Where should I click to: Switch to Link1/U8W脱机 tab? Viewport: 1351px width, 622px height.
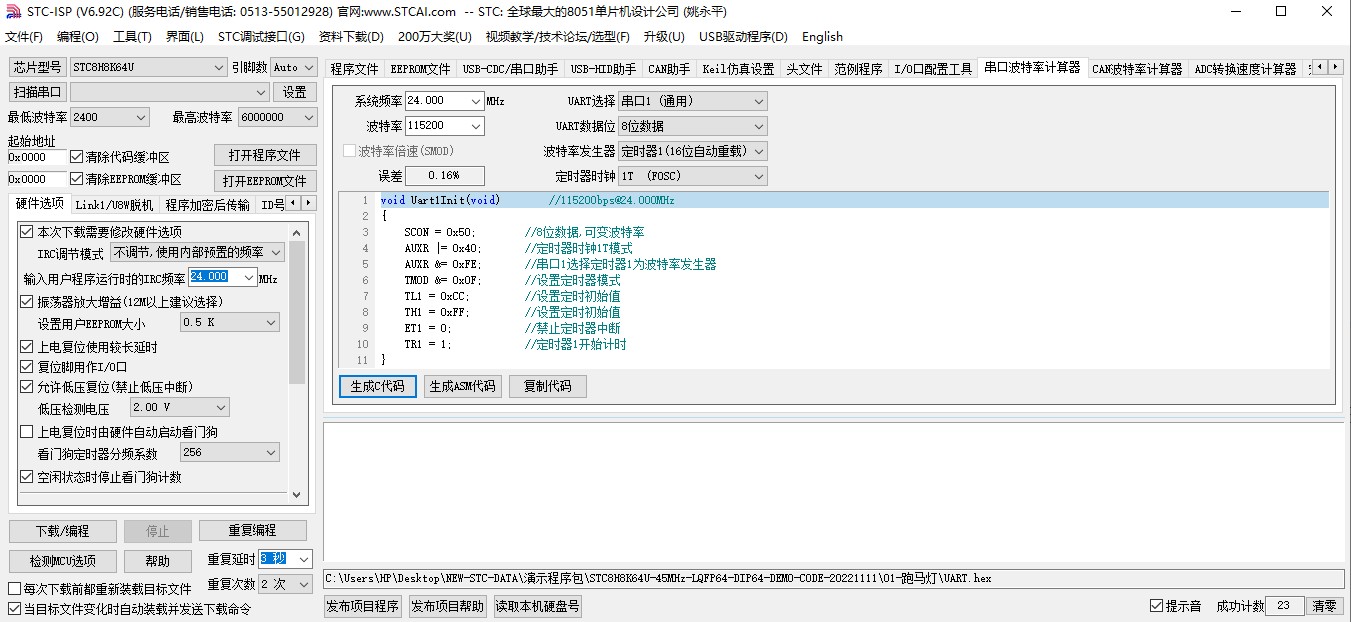pyautogui.click(x=115, y=204)
